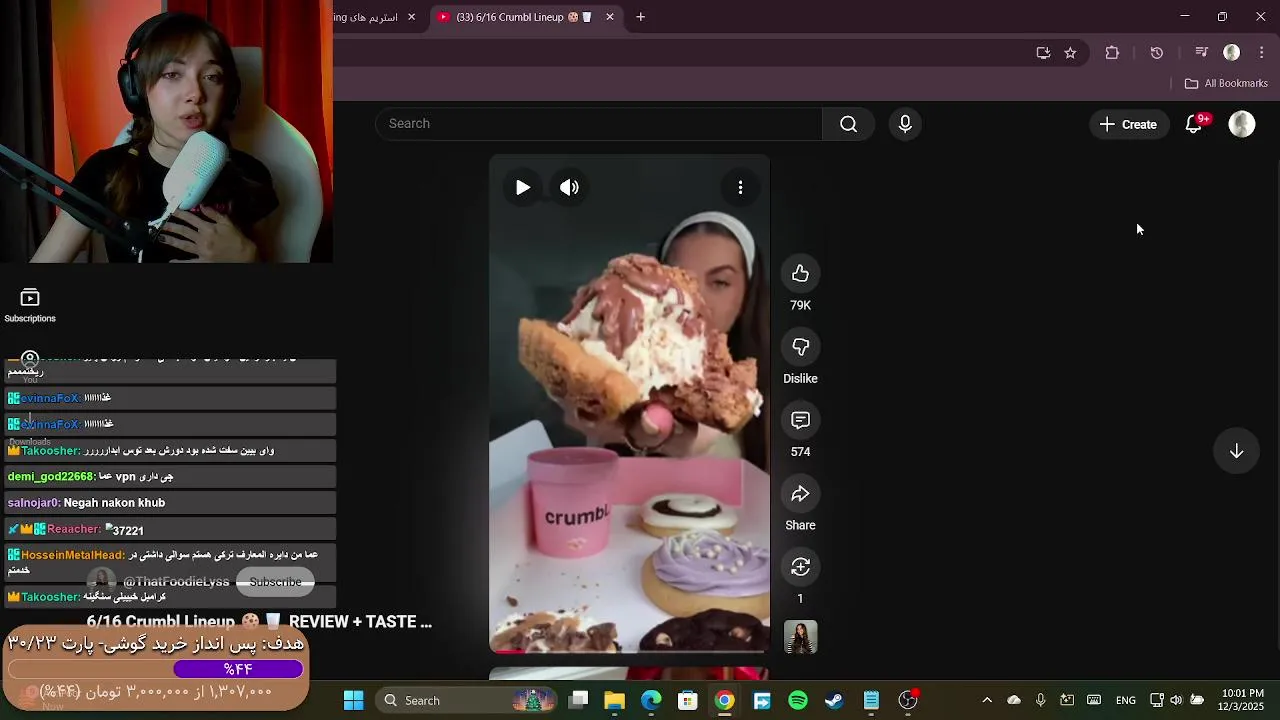
Task: Open Task View on taskbar
Action: tap(579, 700)
